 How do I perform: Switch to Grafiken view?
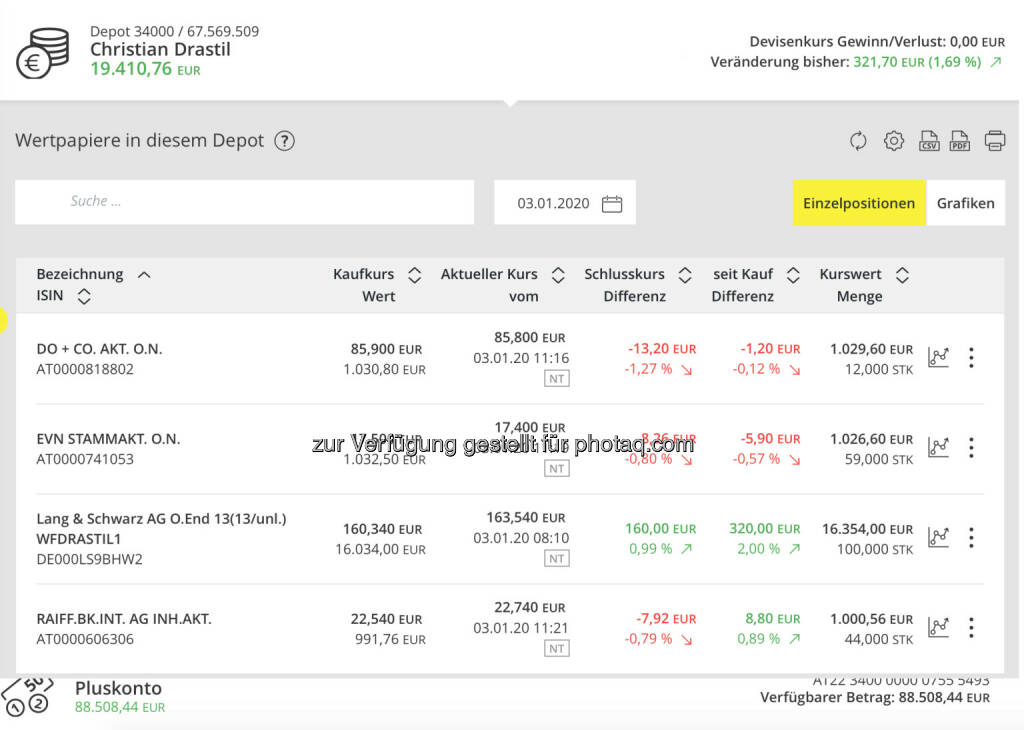tap(965, 203)
